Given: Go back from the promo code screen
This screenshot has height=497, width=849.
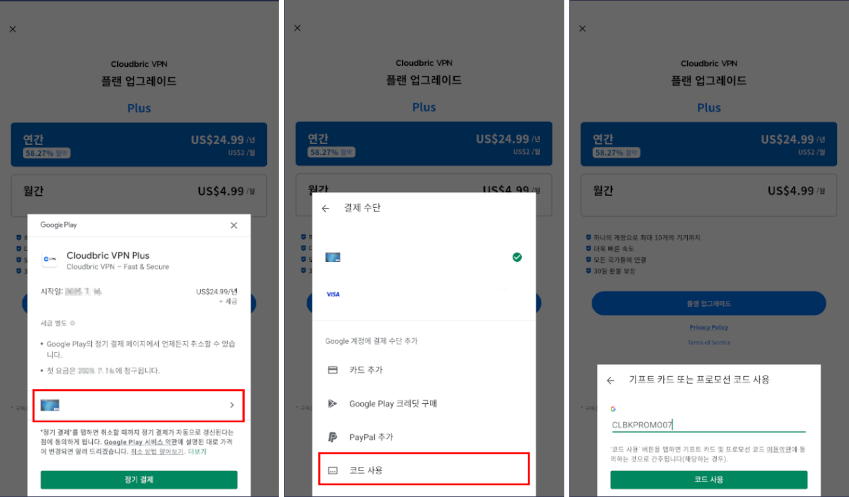Looking at the screenshot, I should pos(611,381).
